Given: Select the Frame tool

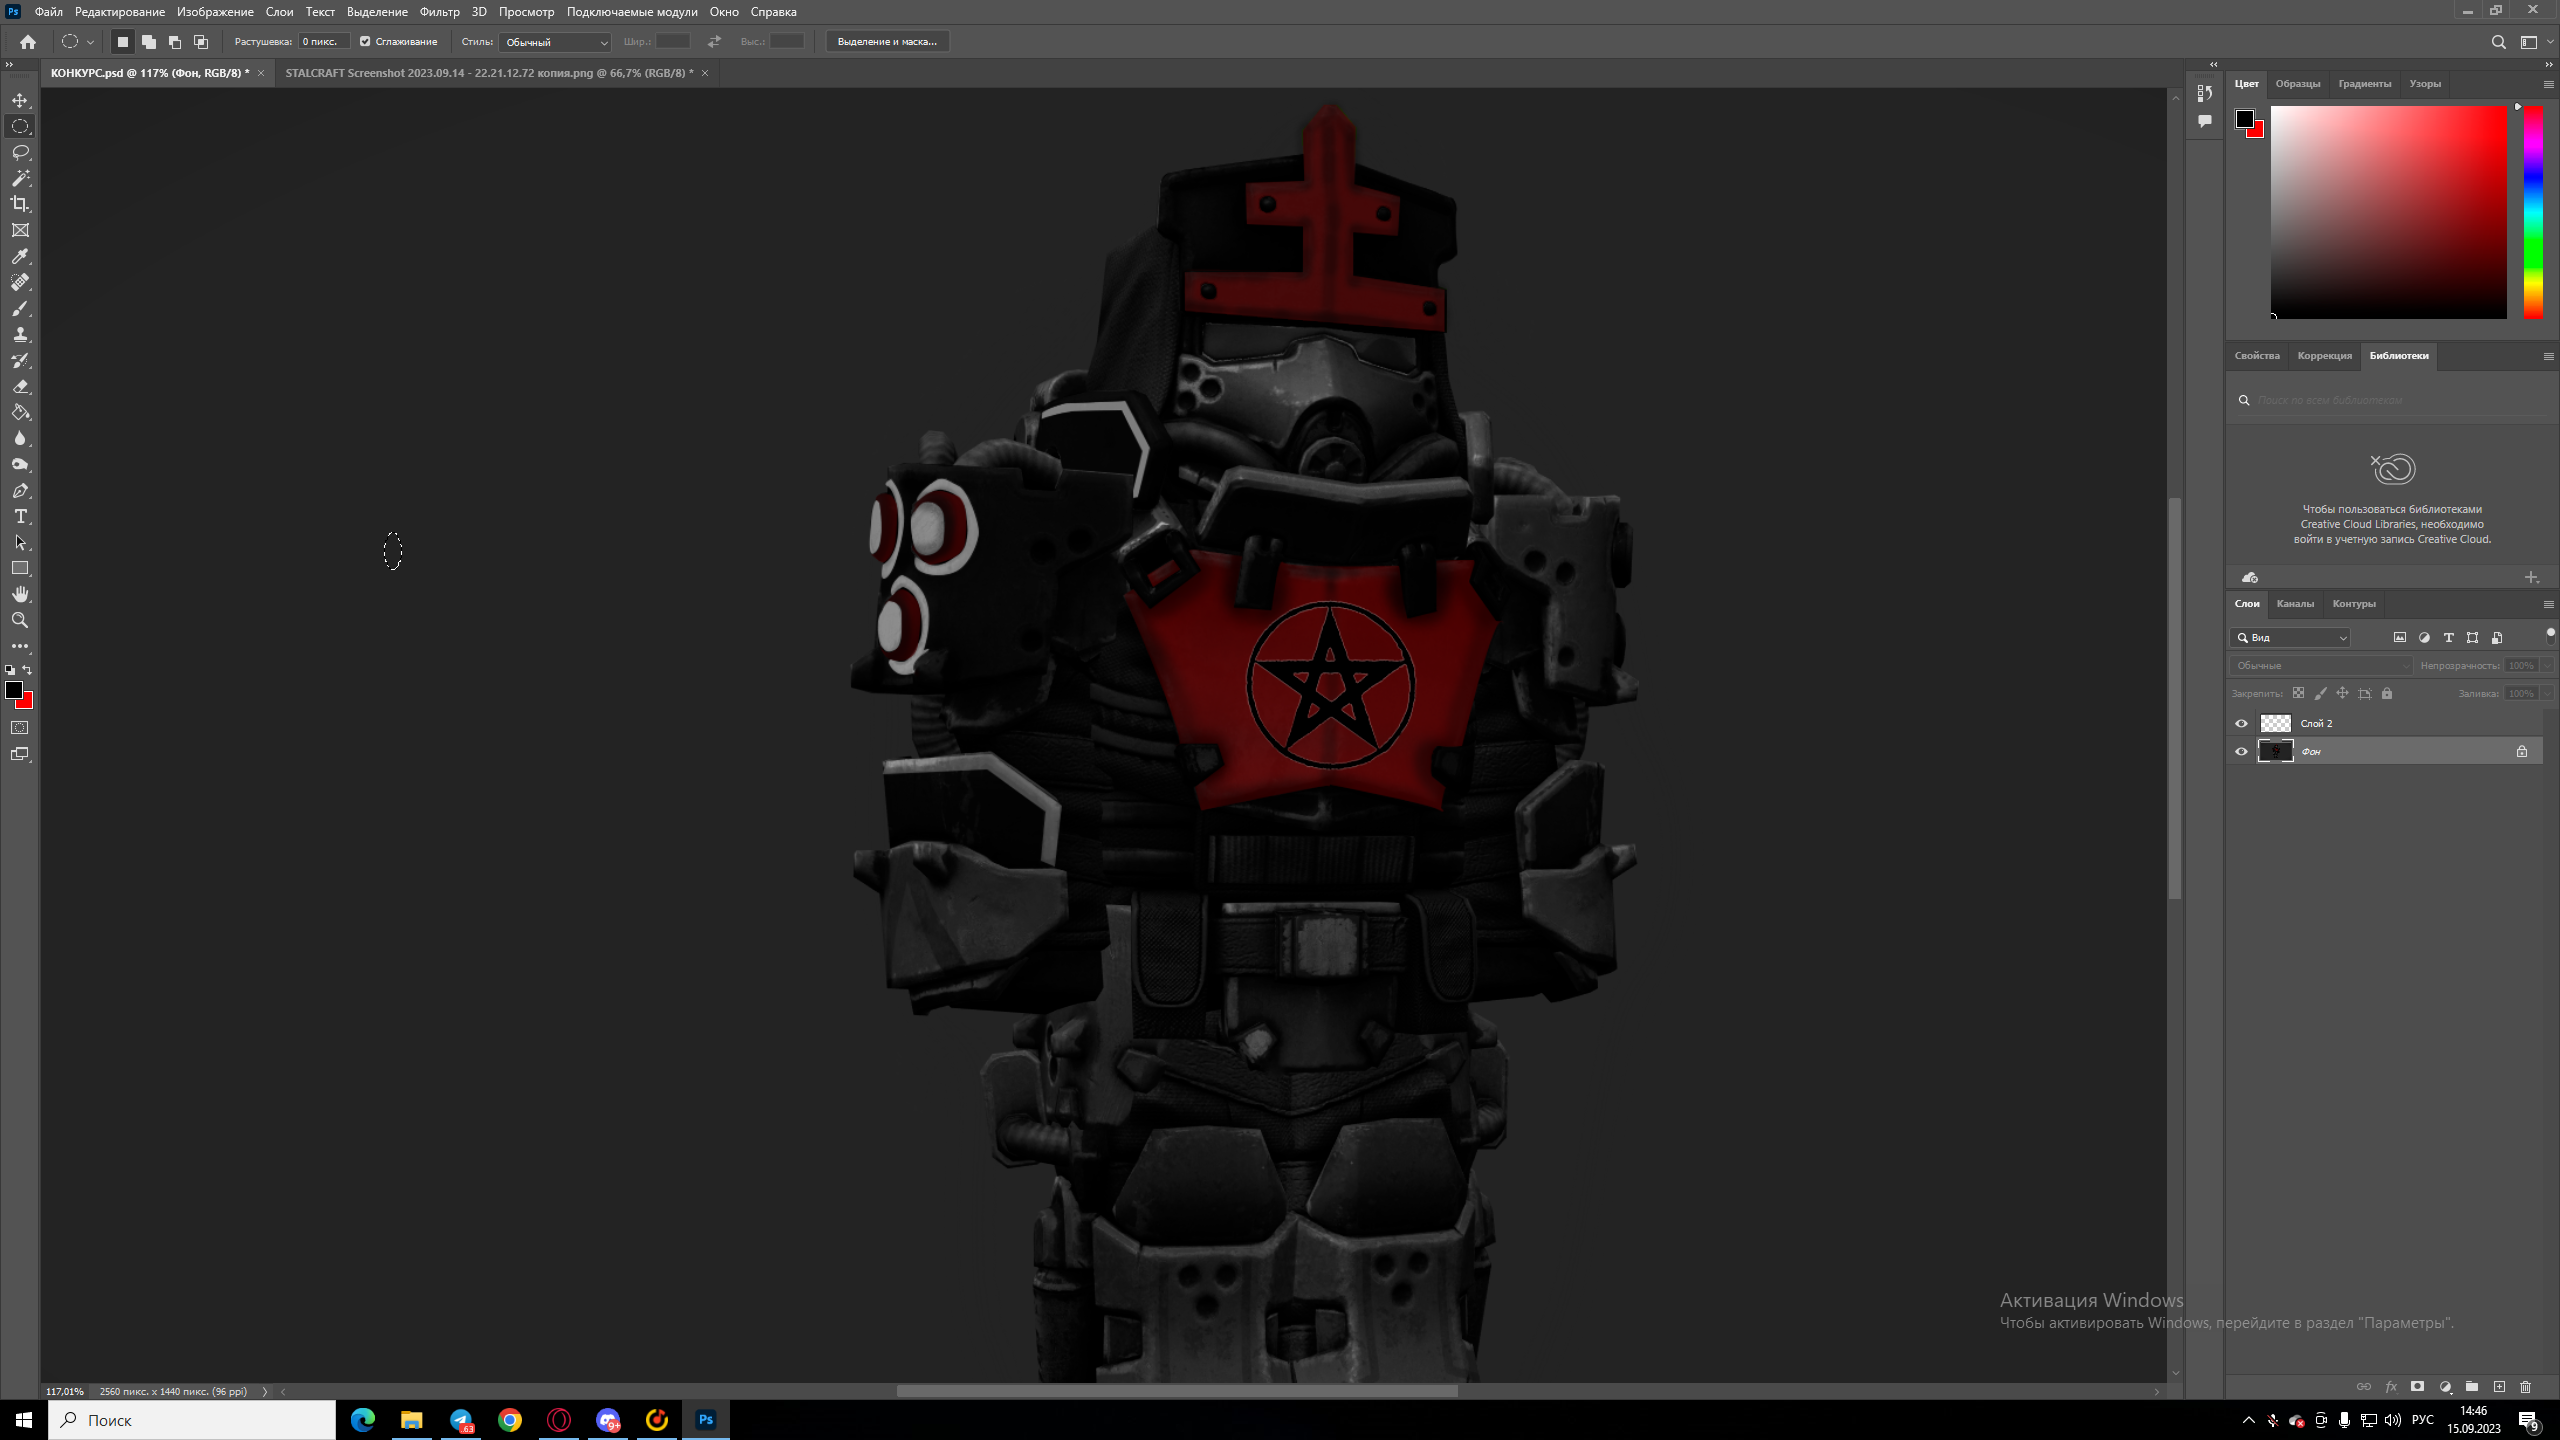Looking at the screenshot, I should tap(20, 230).
